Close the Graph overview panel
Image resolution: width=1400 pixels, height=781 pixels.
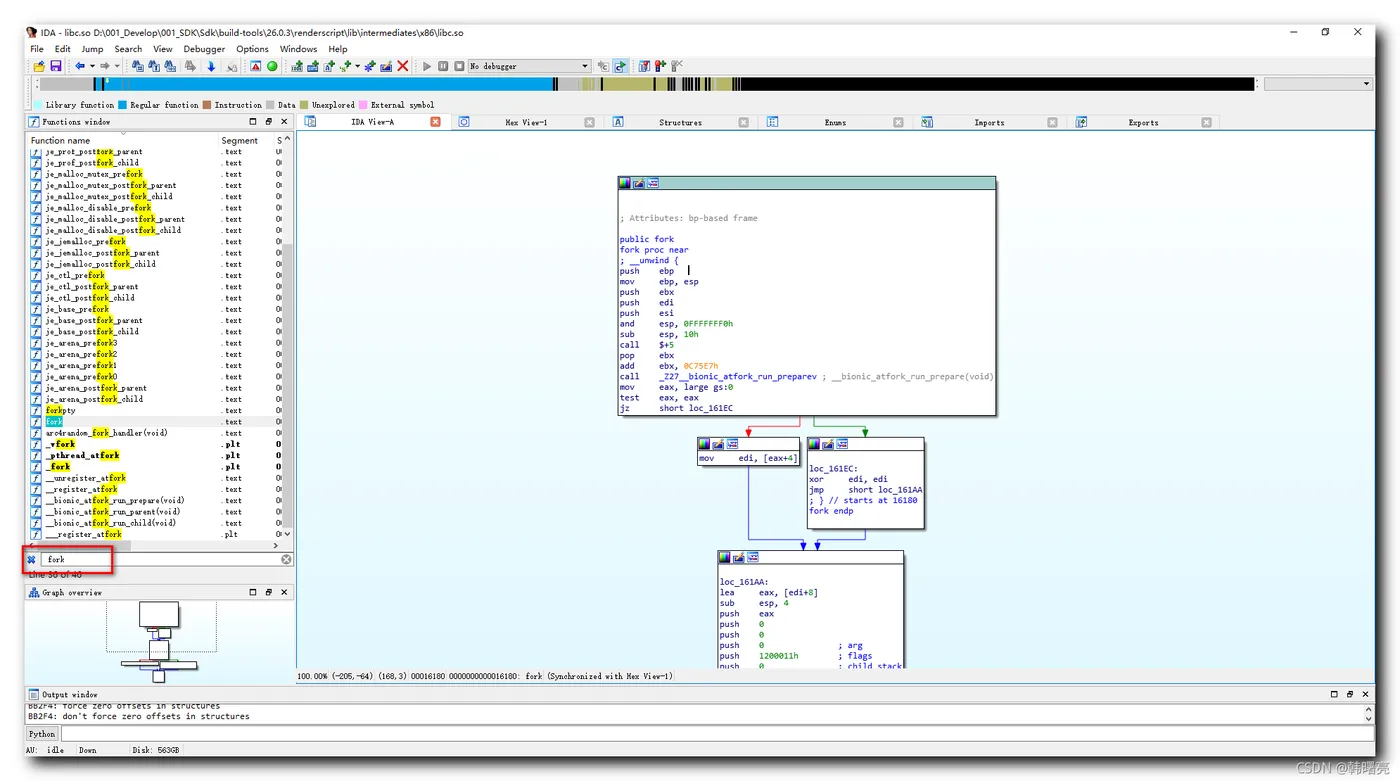284,592
